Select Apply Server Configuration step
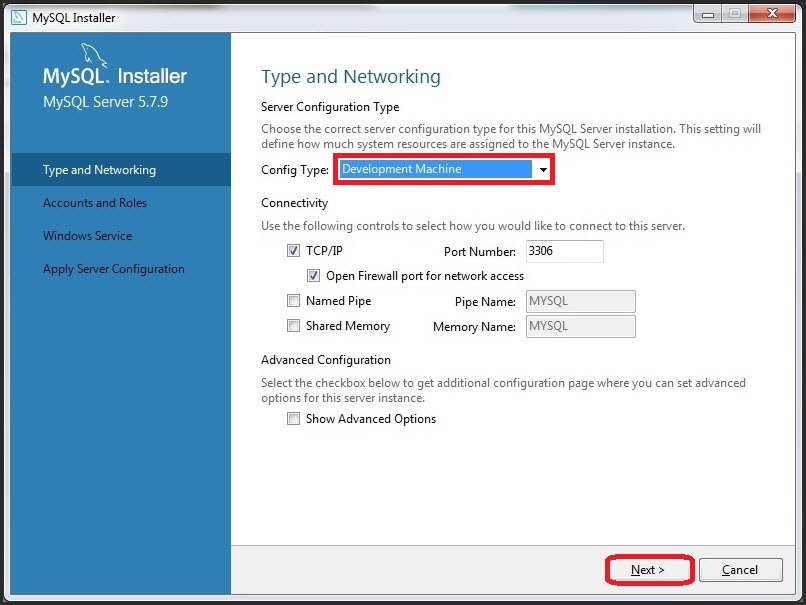 tap(114, 269)
